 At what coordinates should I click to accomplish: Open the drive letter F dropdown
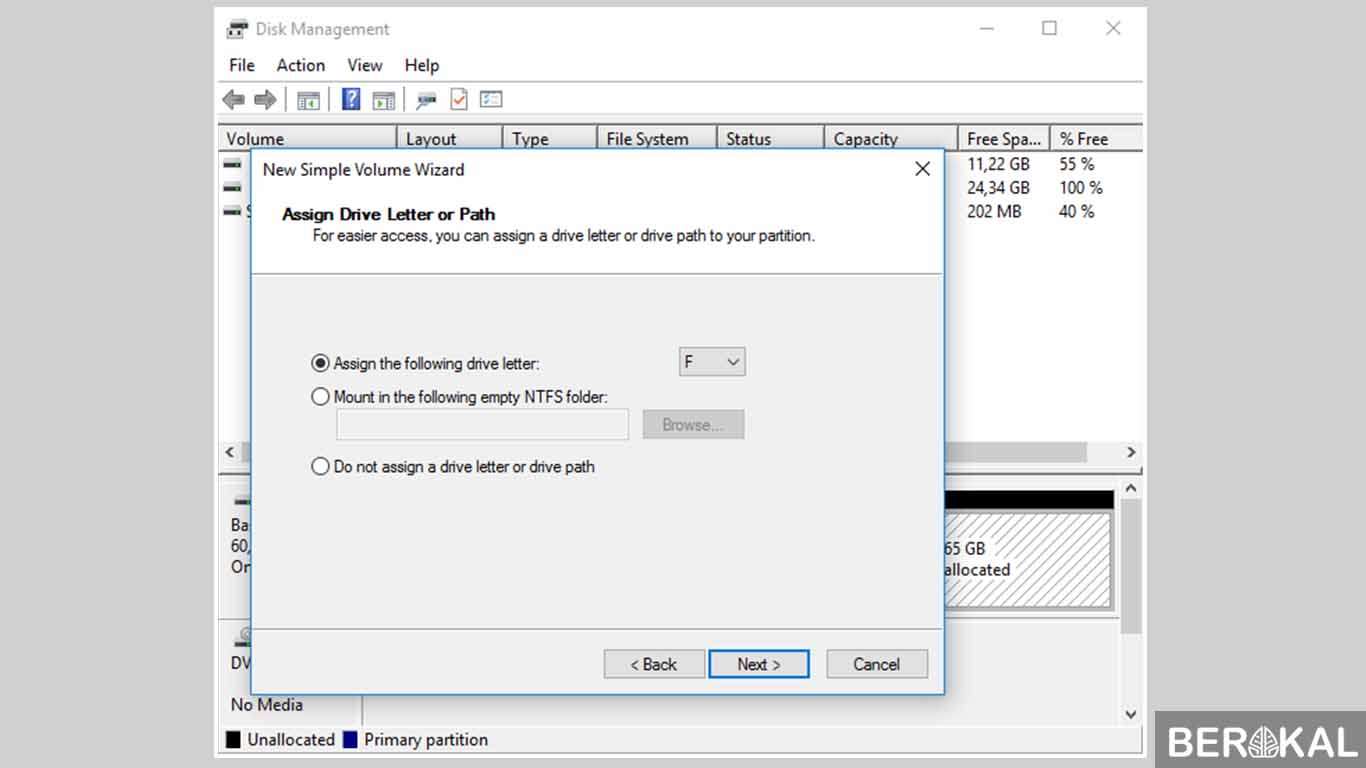712,362
